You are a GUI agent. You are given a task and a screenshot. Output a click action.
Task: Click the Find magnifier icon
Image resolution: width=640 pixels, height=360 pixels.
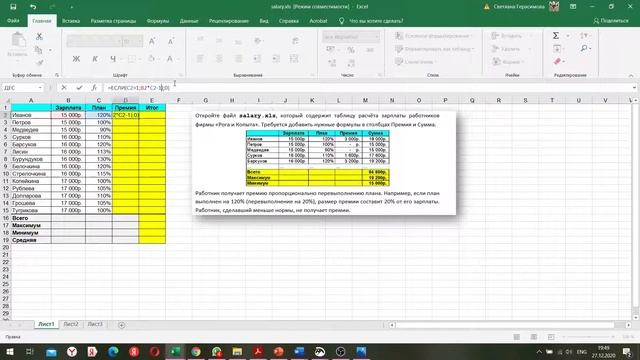(x=584, y=48)
